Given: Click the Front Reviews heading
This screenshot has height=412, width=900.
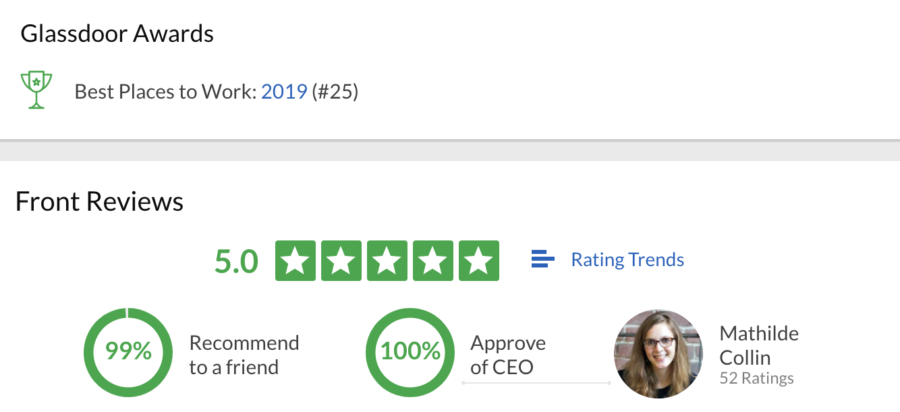Looking at the screenshot, I should coord(99,202).
